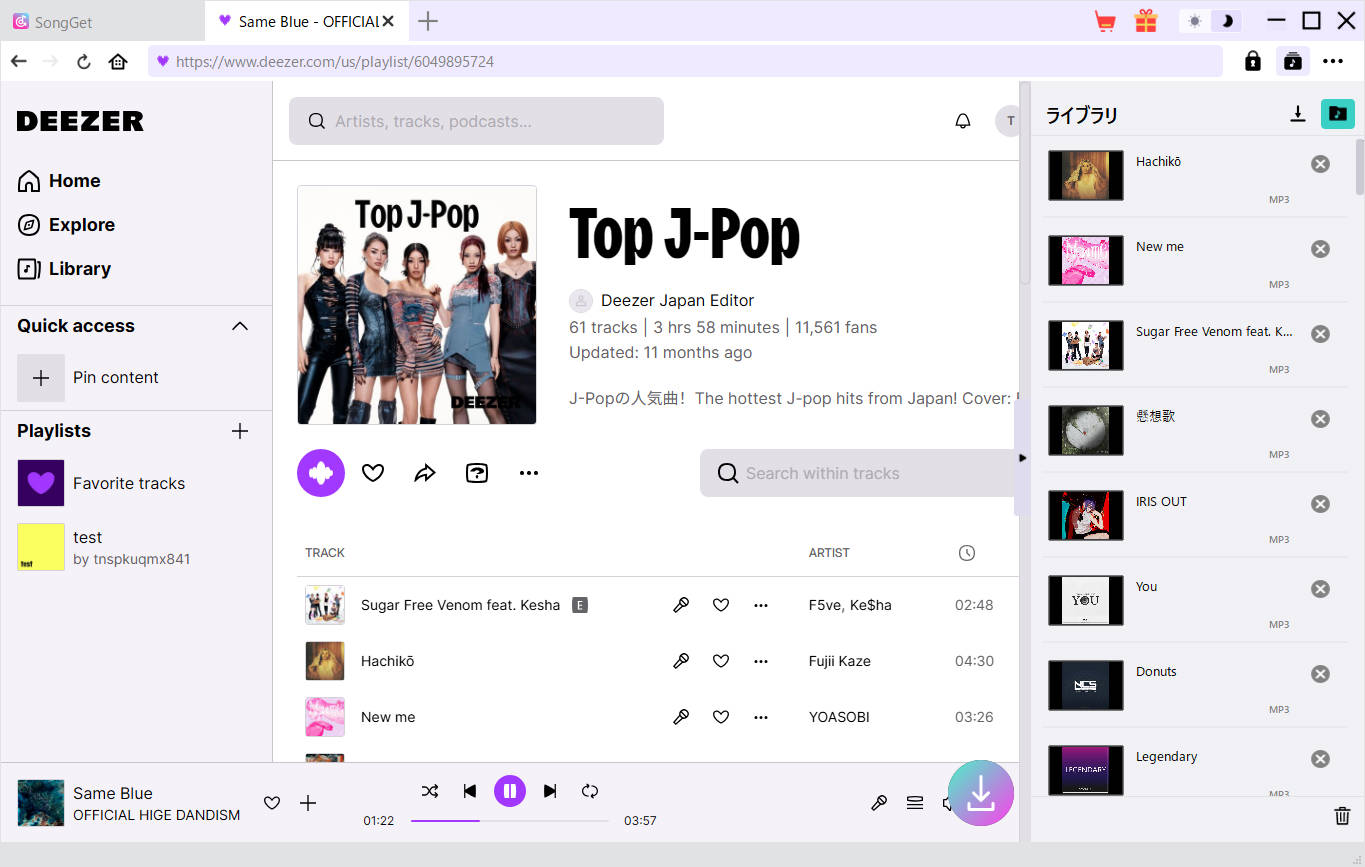Toggle shuffle in the player bar

[430, 791]
